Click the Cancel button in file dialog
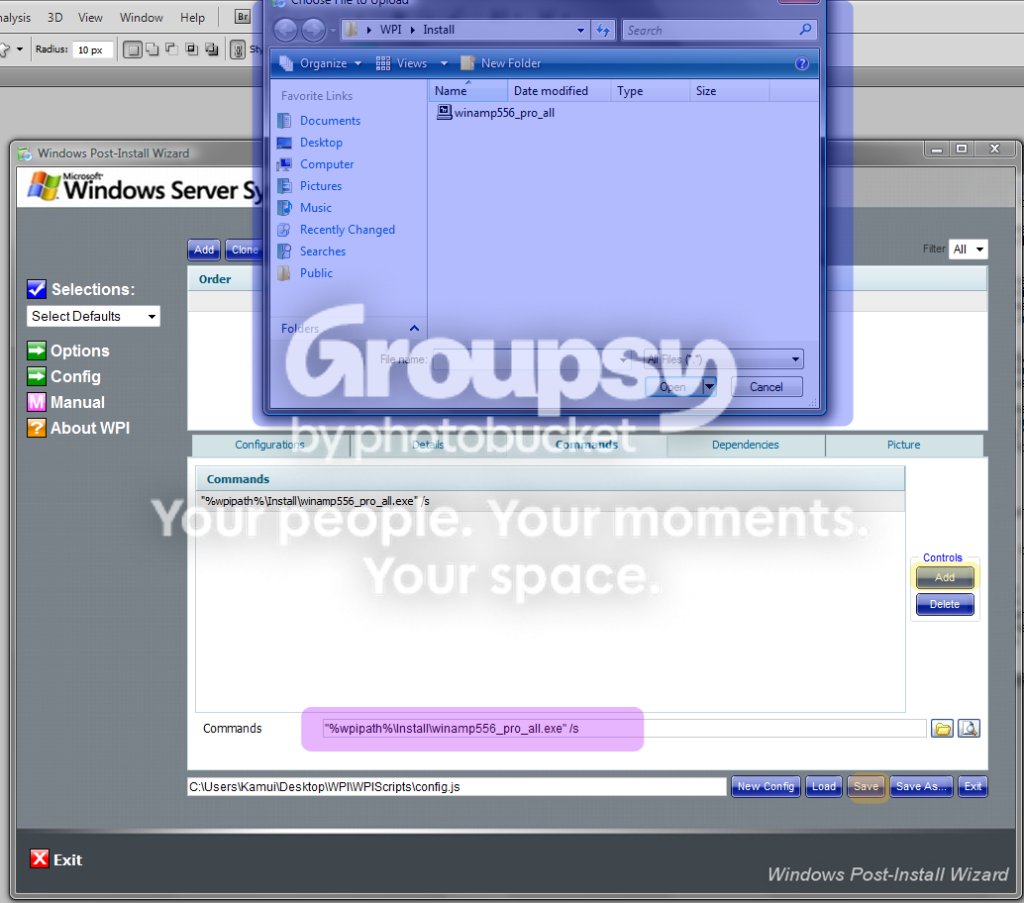 (x=766, y=387)
